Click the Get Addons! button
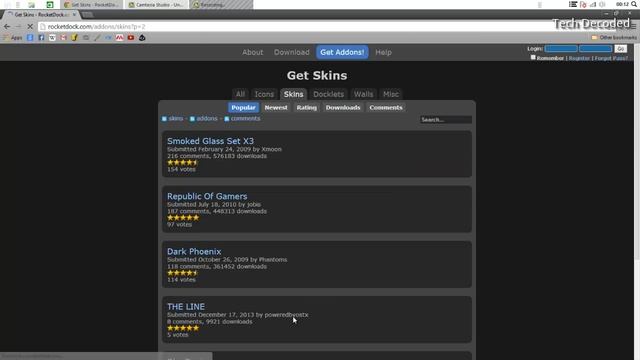This screenshot has height=360, width=640. [342, 52]
